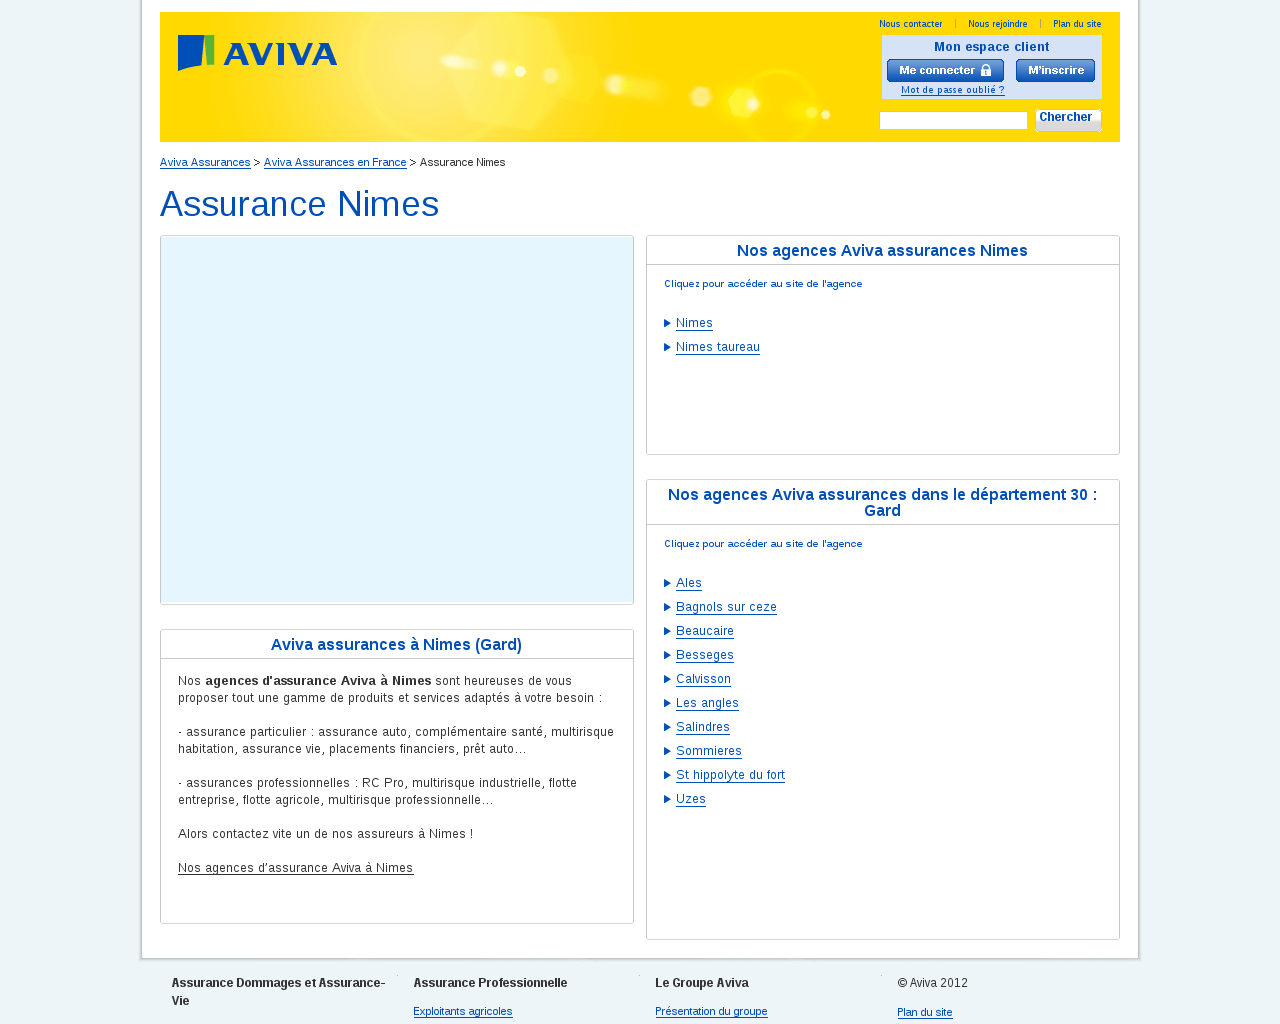Click arrow bullet beside Nimes taureau
This screenshot has width=1280, height=1024.
pyautogui.click(x=668, y=347)
